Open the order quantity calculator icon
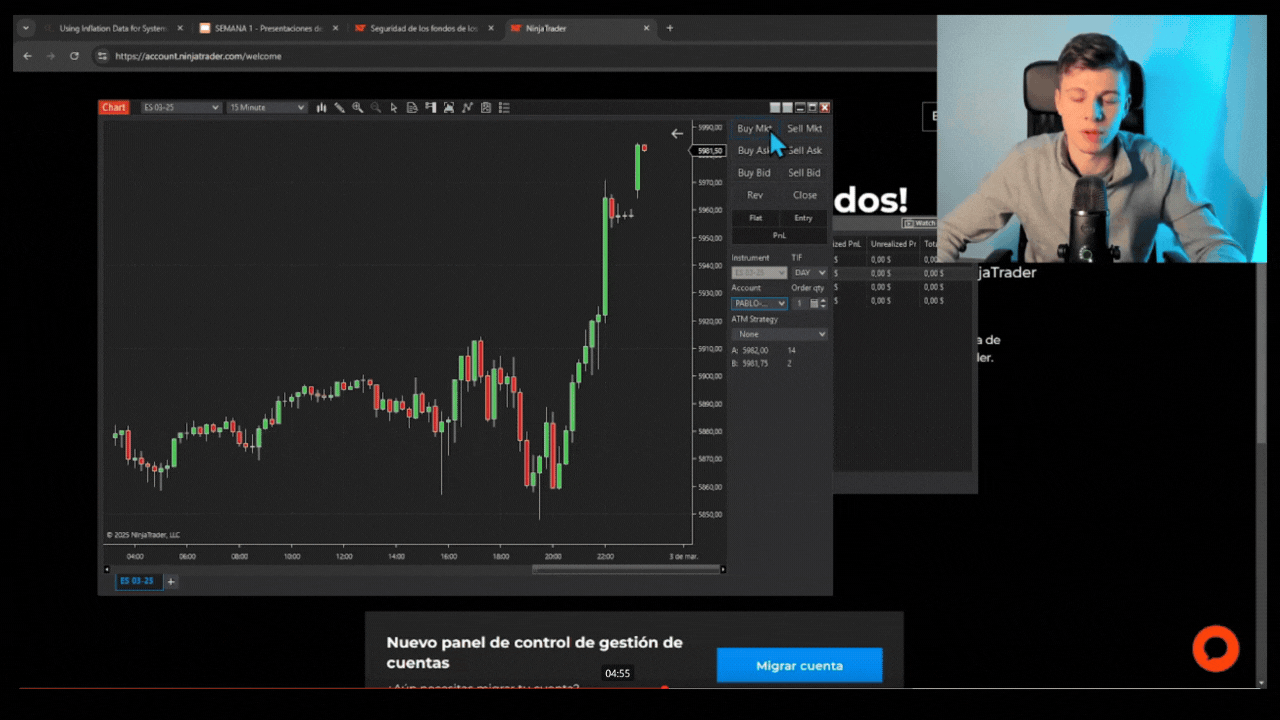 tap(814, 303)
